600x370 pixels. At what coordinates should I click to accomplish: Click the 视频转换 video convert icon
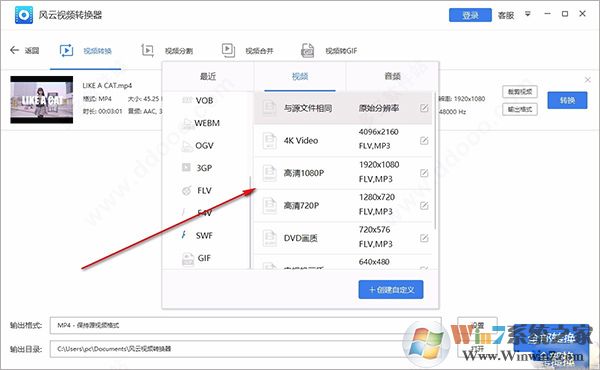[66, 51]
